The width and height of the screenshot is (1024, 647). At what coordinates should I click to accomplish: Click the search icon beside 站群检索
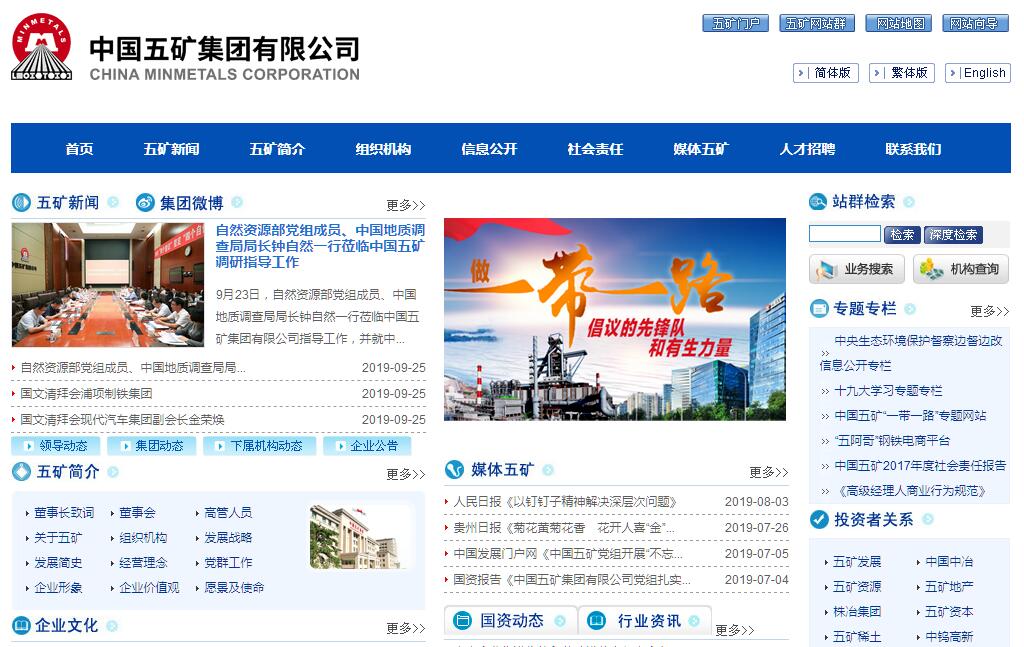click(x=818, y=202)
